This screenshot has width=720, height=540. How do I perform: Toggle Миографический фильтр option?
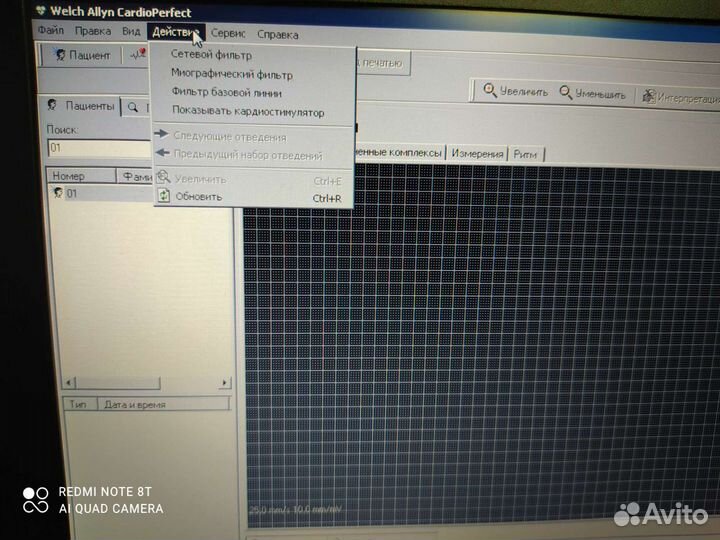(232, 74)
